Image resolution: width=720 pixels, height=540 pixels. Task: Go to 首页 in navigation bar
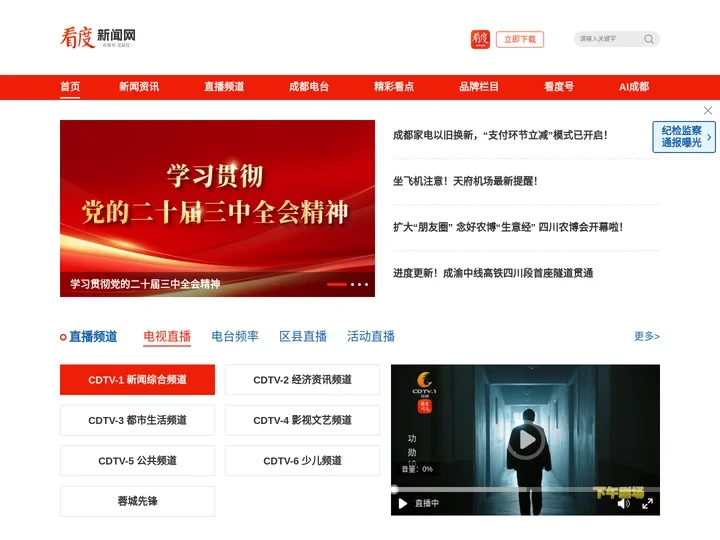(x=70, y=86)
